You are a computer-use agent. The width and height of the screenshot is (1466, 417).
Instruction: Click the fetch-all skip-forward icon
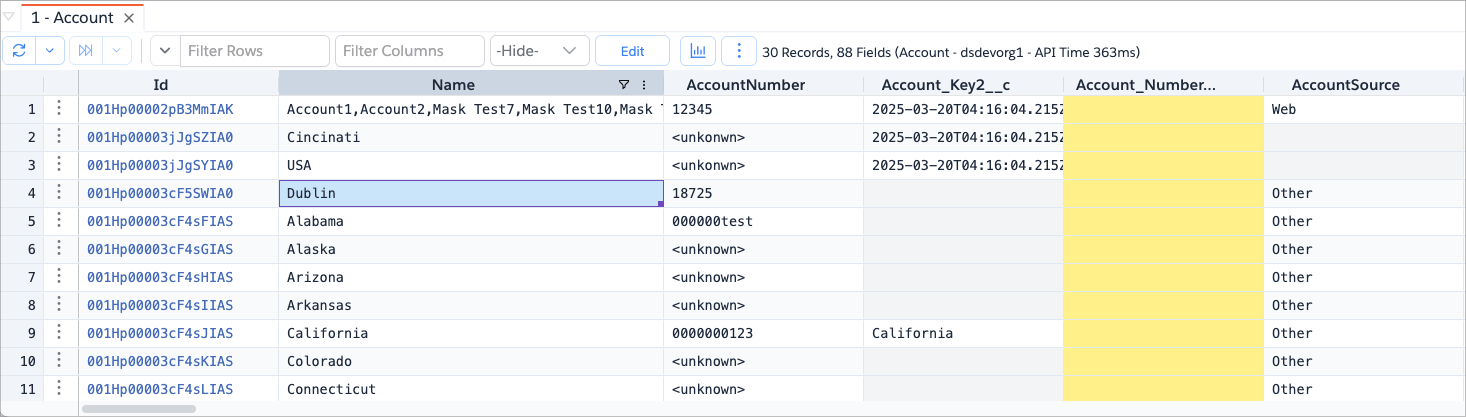click(85, 51)
